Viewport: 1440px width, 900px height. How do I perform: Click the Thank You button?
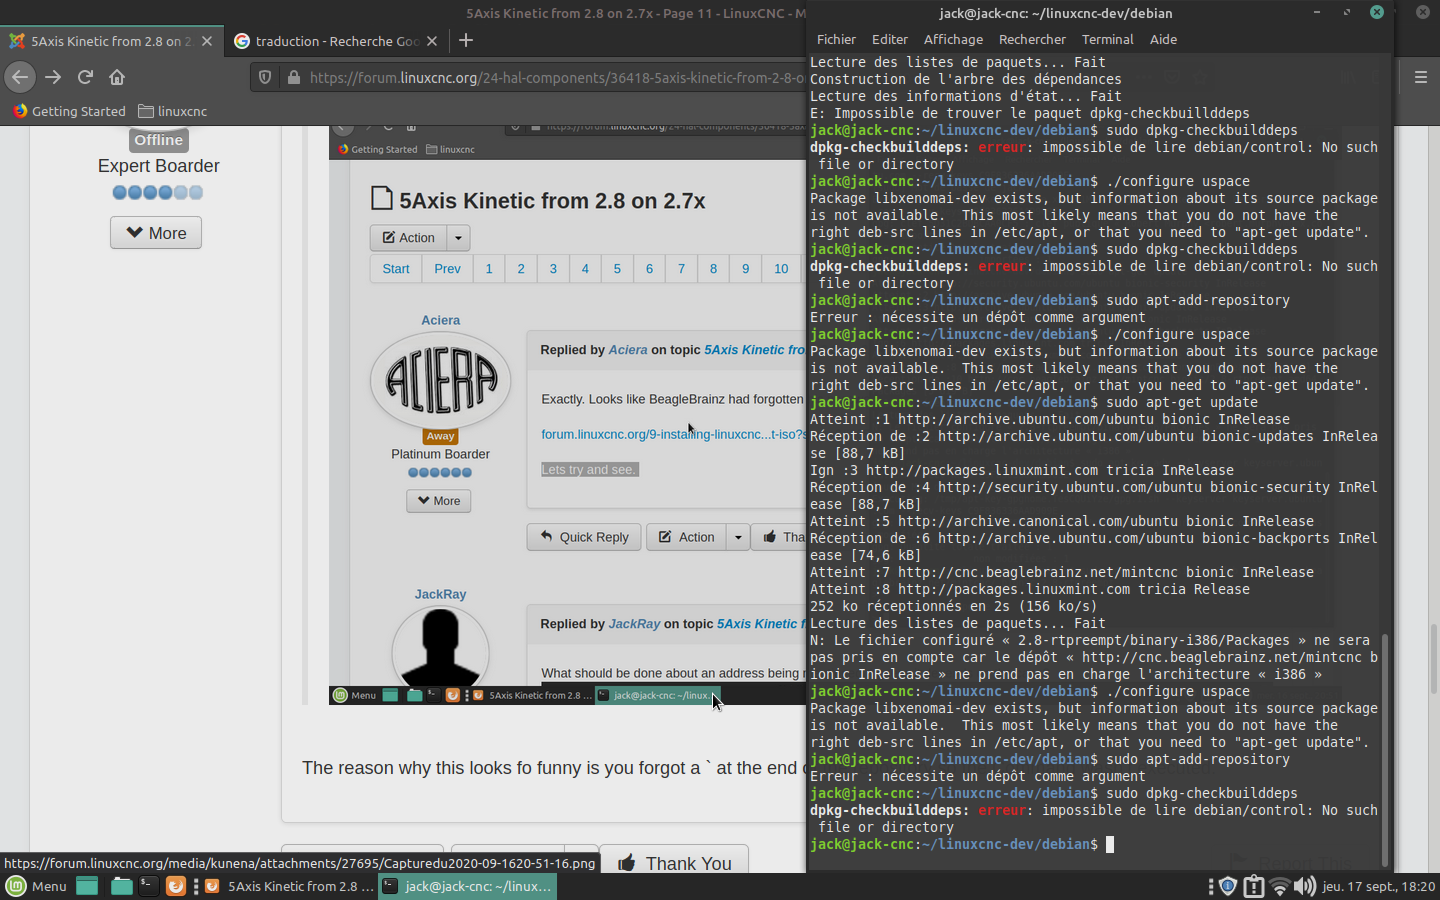pos(674,861)
